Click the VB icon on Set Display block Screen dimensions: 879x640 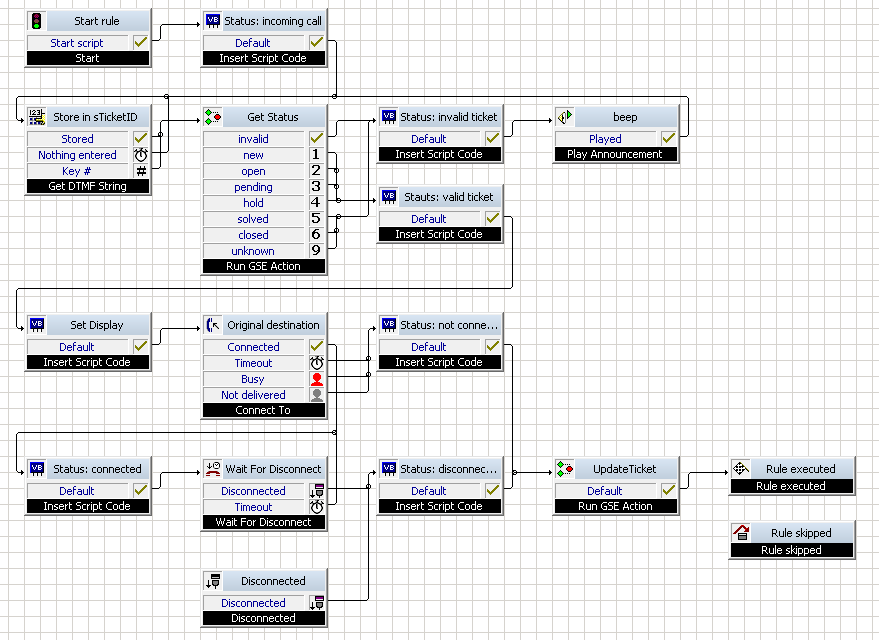point(36,325)
